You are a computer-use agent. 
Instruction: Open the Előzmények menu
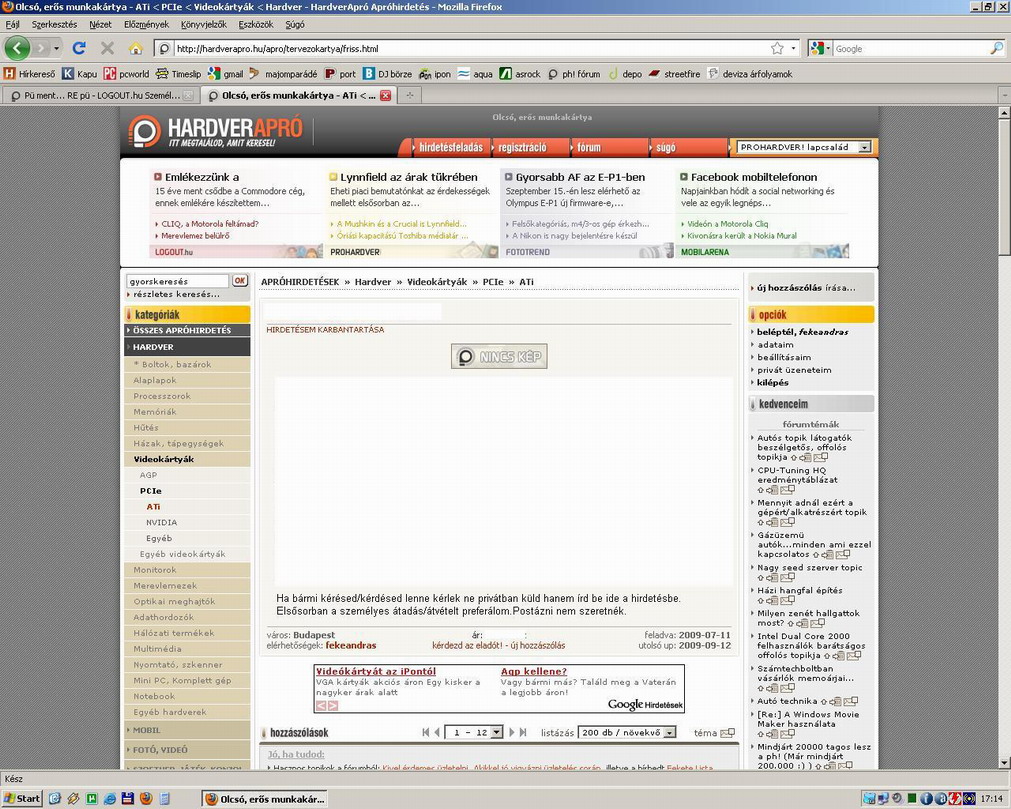pyautogui.click(x=146, y=24)
